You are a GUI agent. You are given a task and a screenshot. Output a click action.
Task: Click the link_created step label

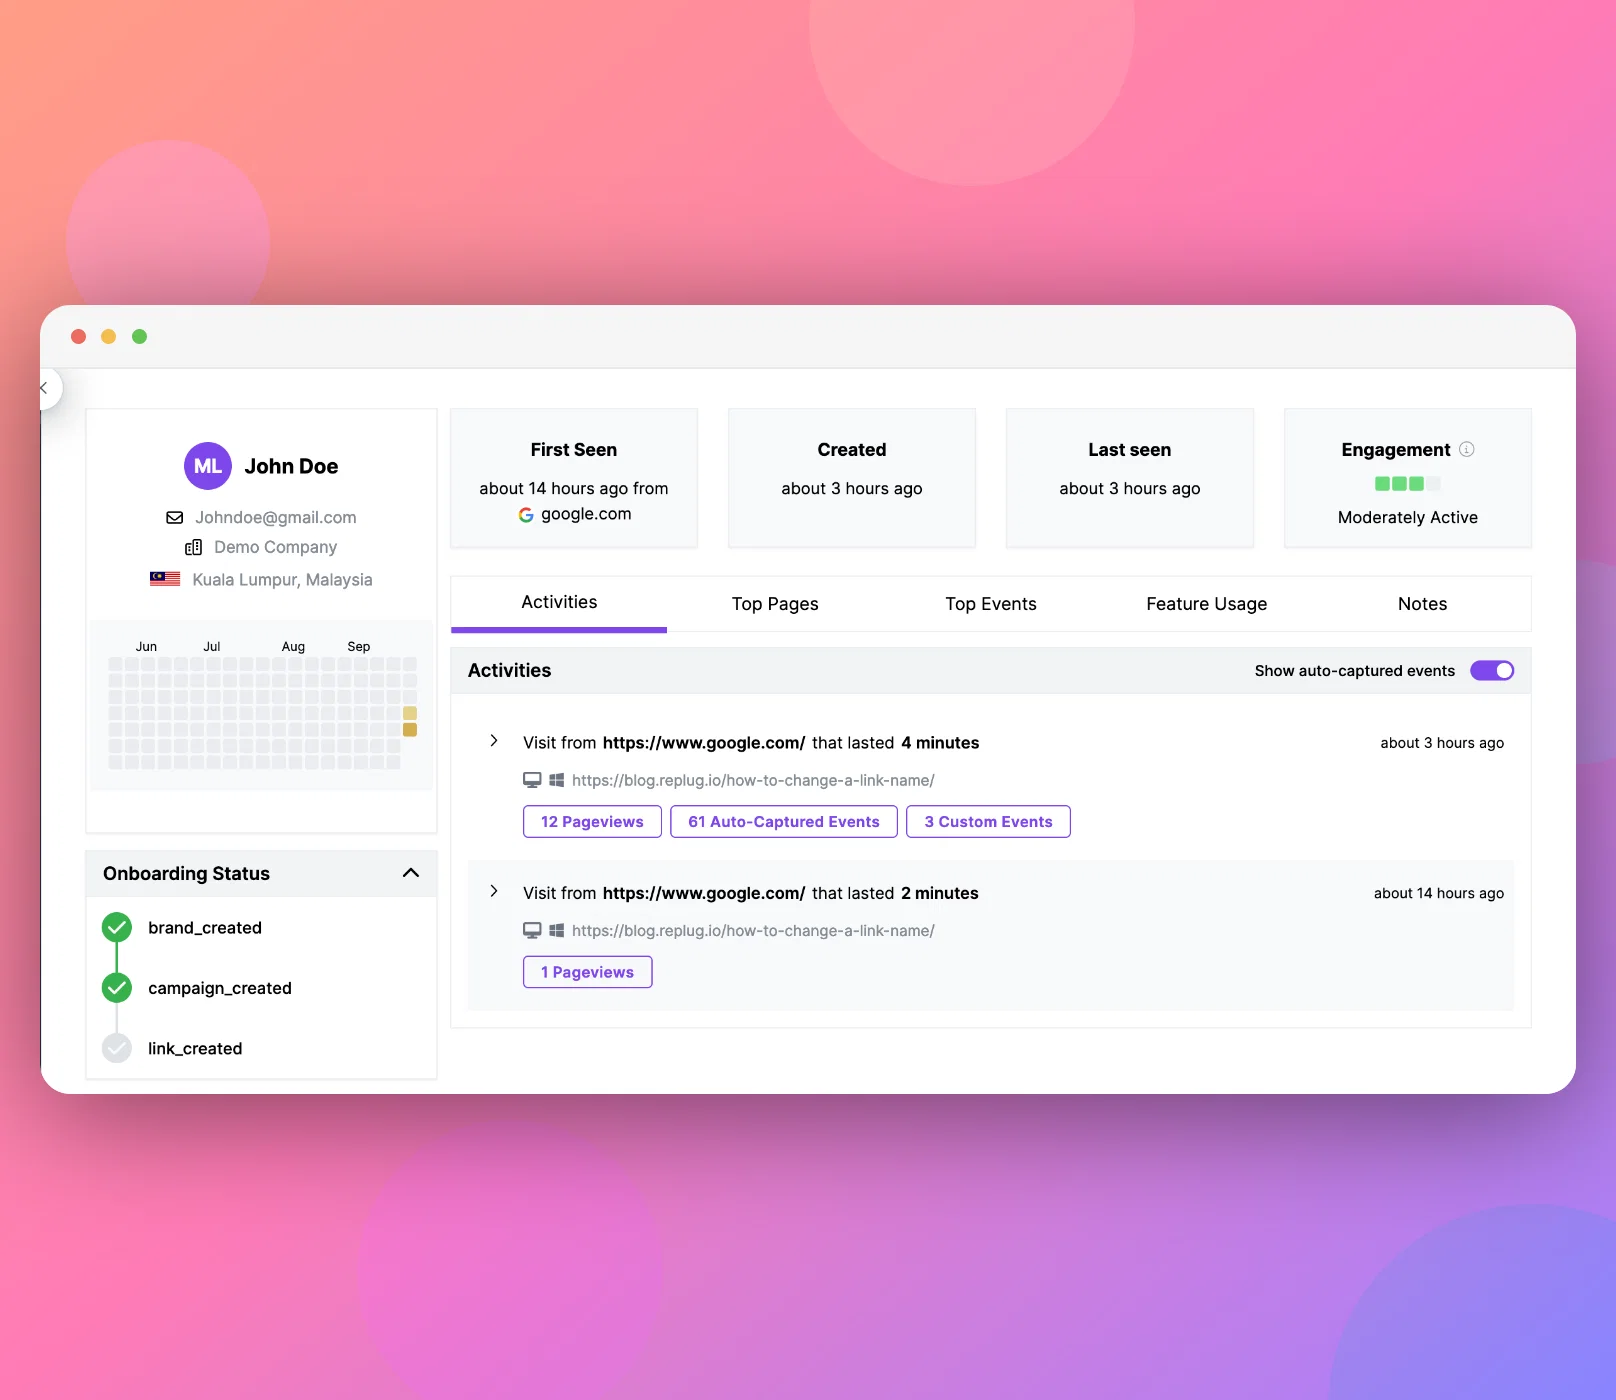click(x=195, y=1049)
